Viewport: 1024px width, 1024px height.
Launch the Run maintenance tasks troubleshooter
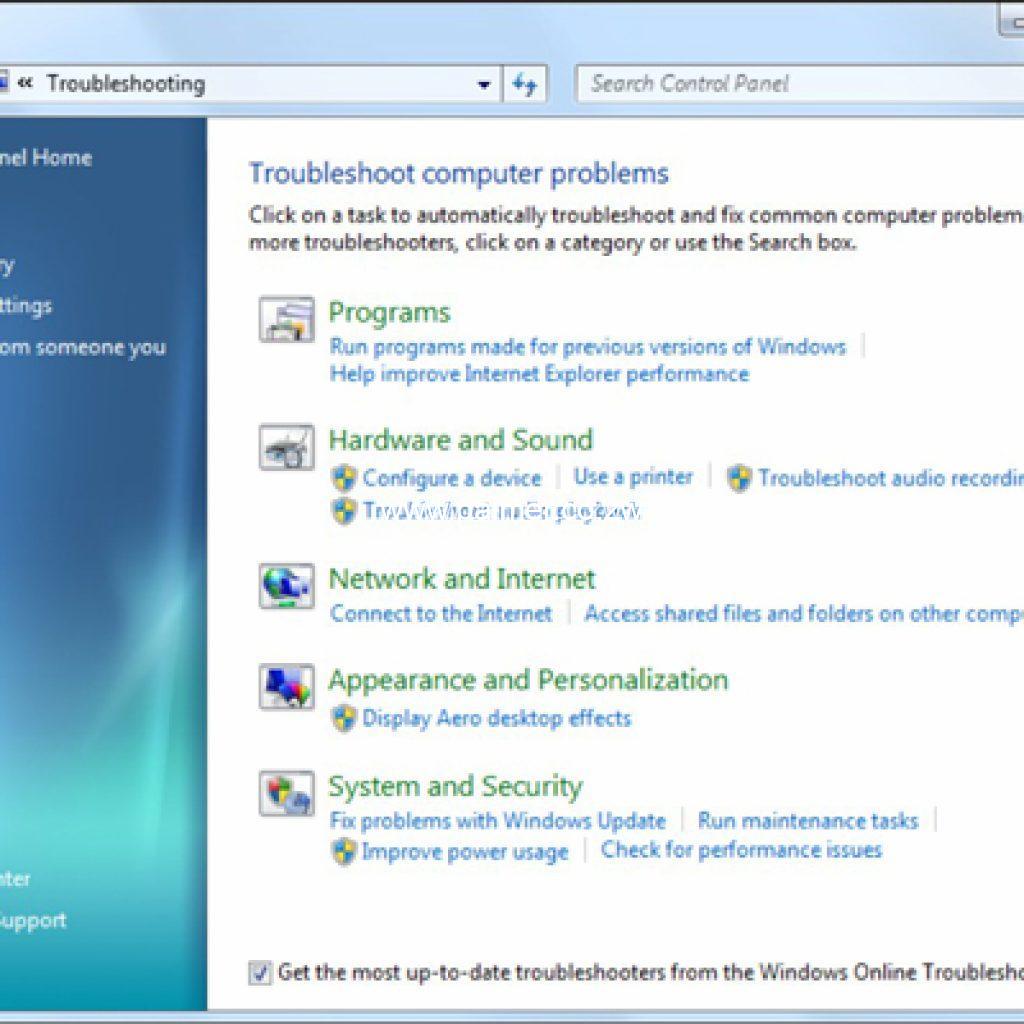click(x=808, y=820)
